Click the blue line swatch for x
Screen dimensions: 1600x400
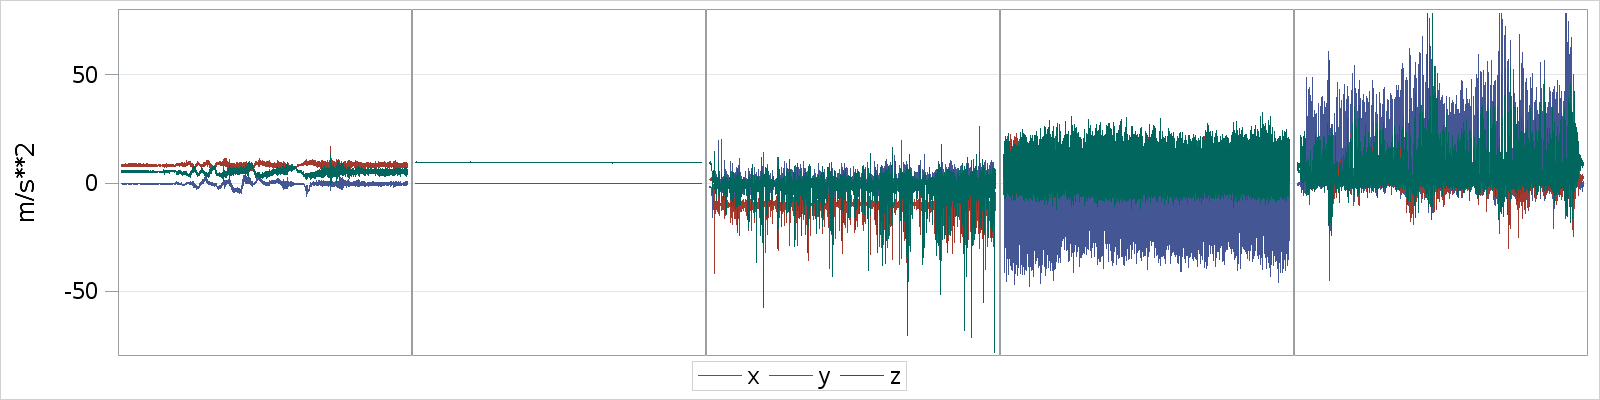pos(718,376)
